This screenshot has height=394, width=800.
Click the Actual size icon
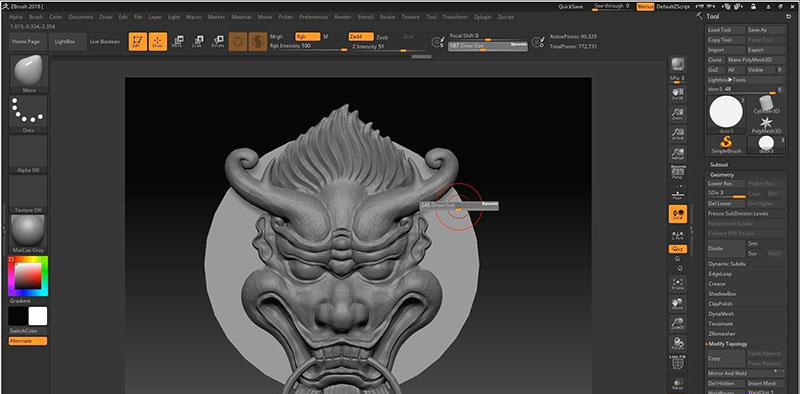coord(678,134)
